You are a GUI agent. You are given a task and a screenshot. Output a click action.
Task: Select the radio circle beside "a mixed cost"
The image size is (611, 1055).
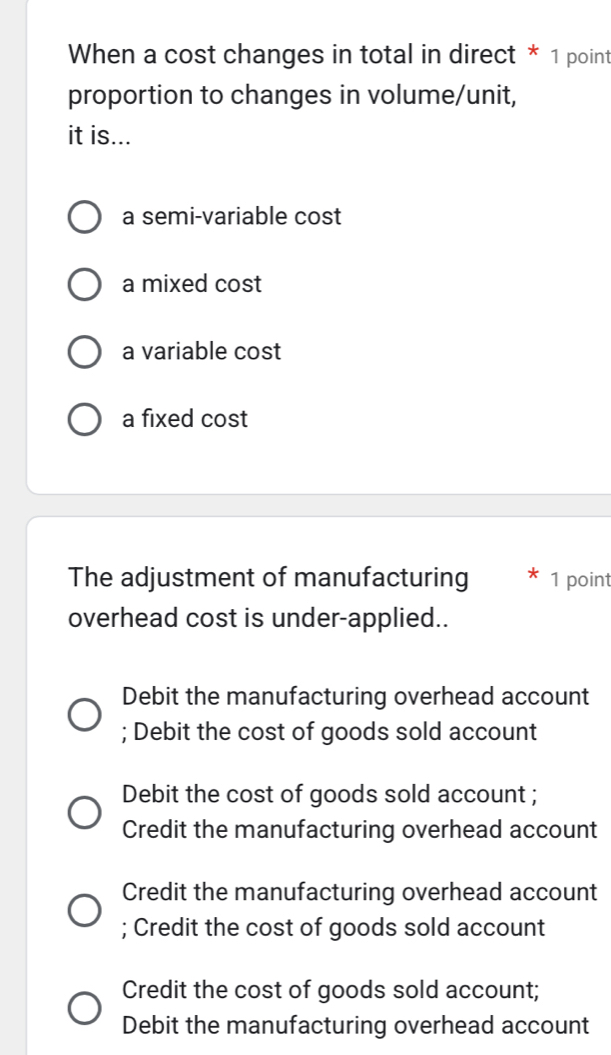point(86,283)
